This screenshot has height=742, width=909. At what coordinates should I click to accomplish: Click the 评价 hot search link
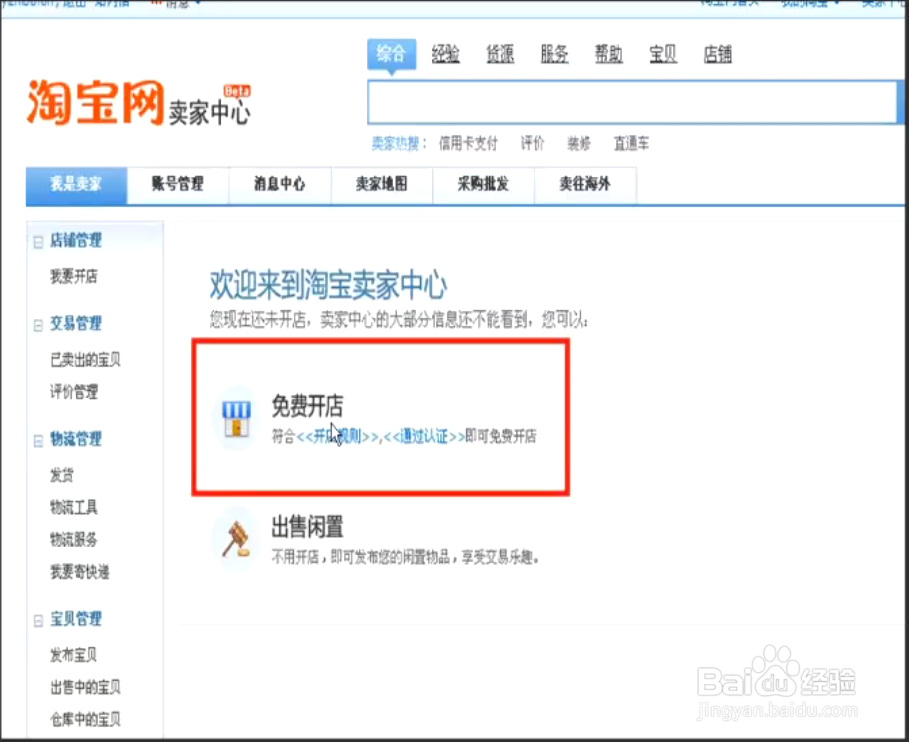point(532,143)
